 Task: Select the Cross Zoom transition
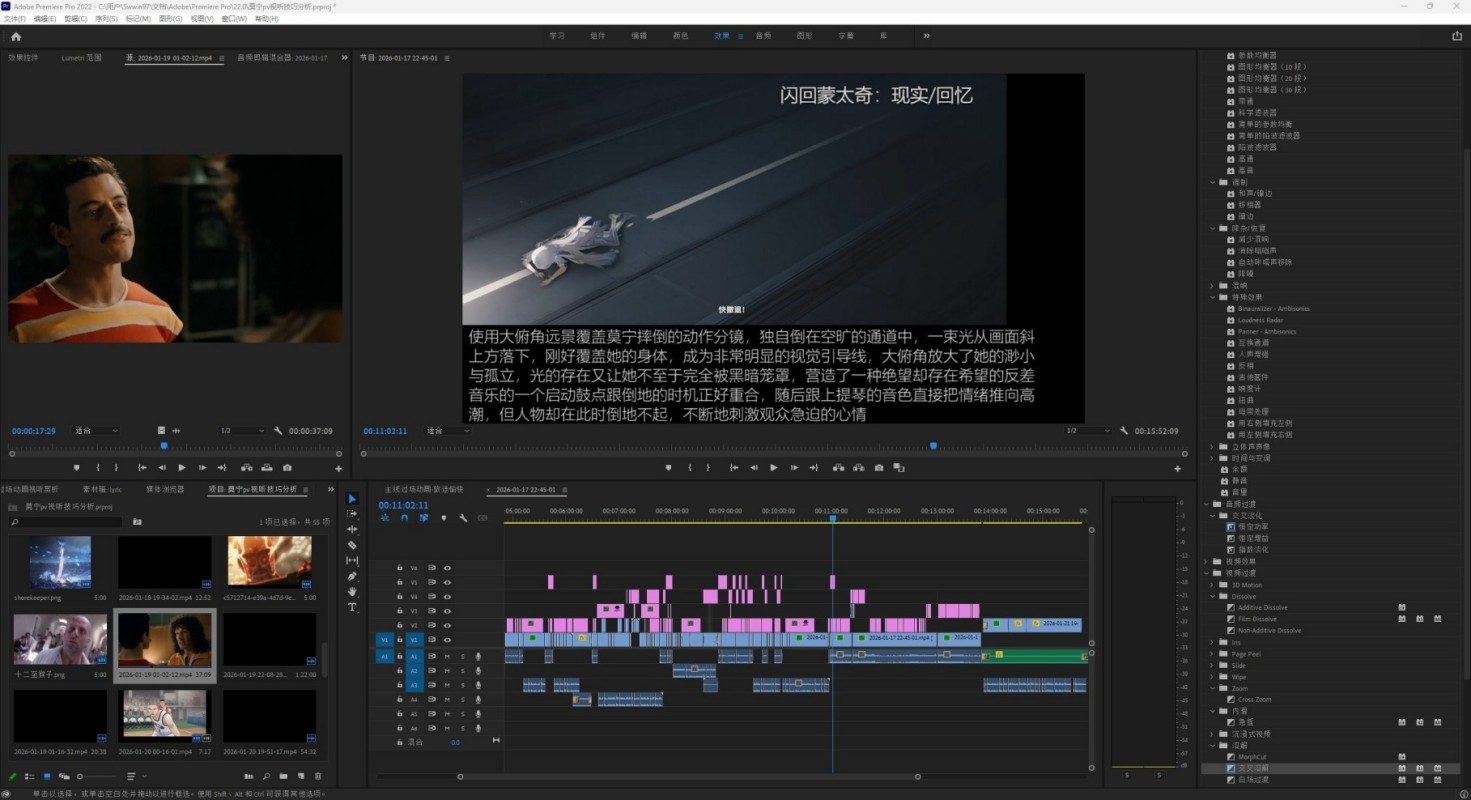1254,700
